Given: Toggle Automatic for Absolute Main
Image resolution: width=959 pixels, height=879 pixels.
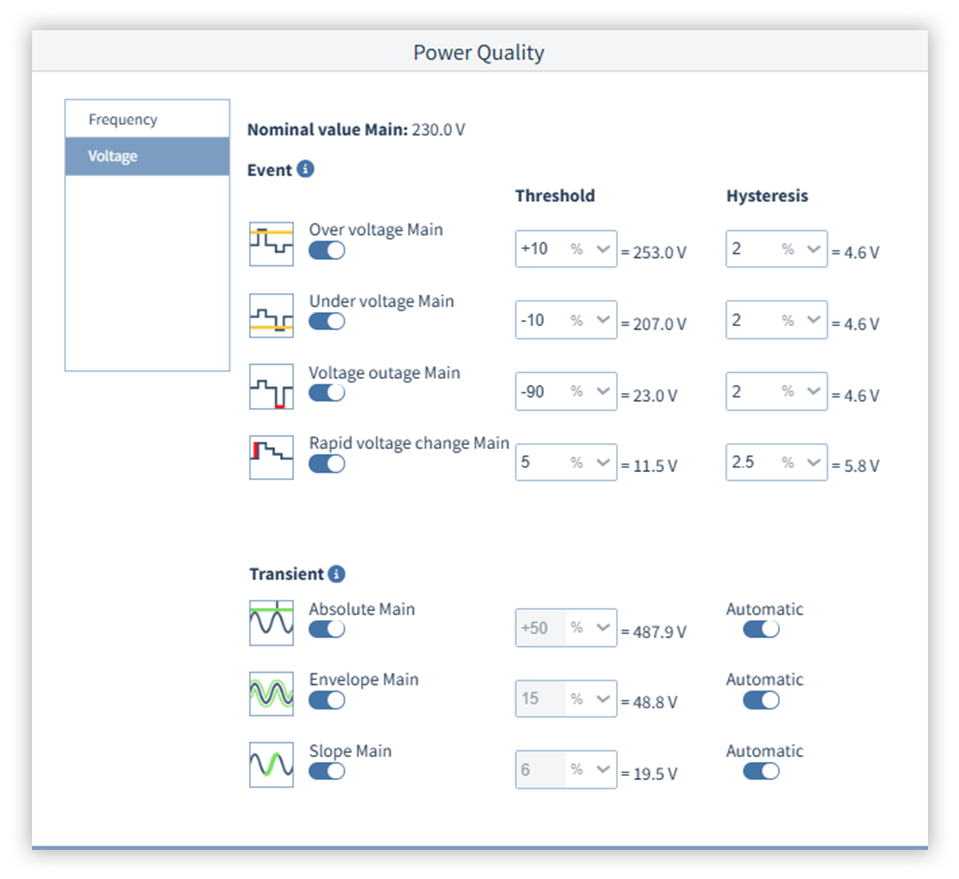Looking at the screenshot, I should coord(762,629).
